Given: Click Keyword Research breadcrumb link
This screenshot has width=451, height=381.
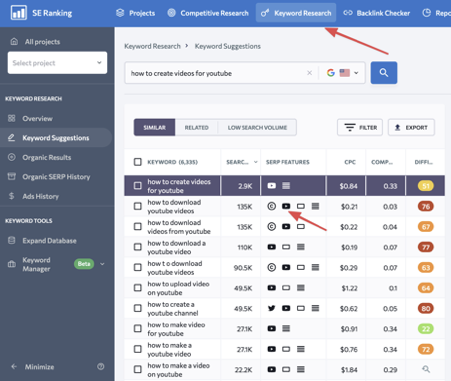Looking at the screenshot, I should 152,46.
